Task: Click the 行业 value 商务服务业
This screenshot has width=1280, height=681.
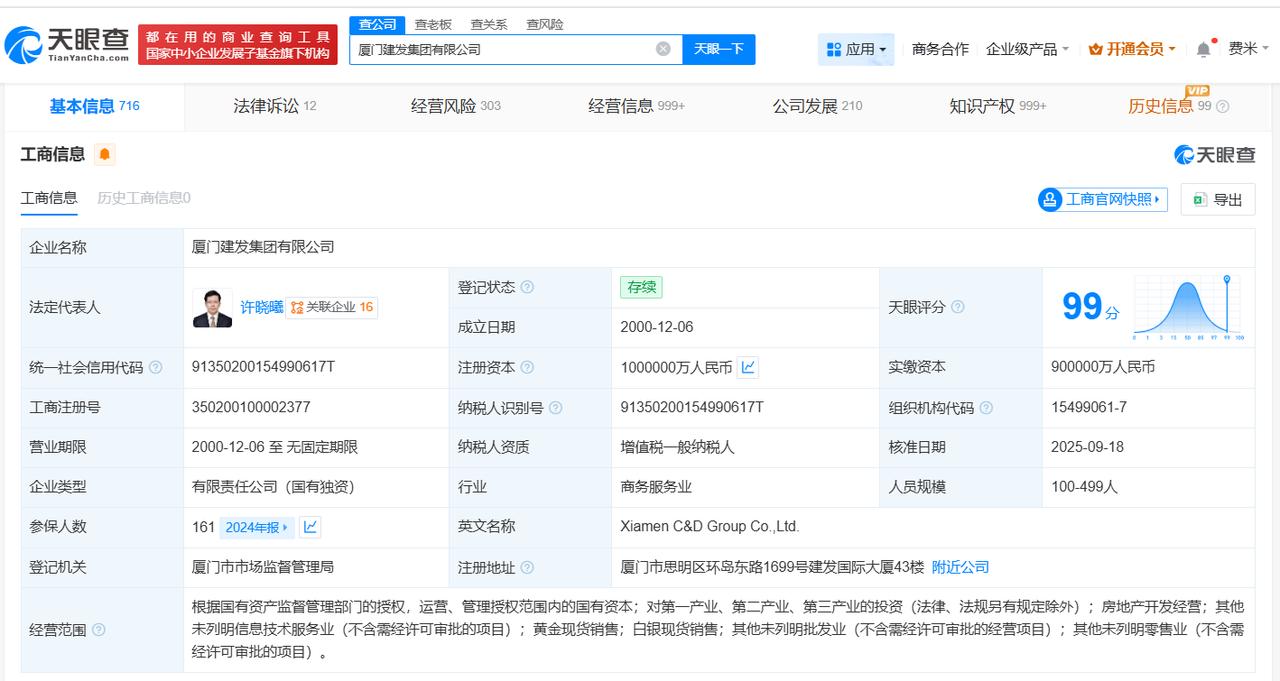Action: pos(656,487)
